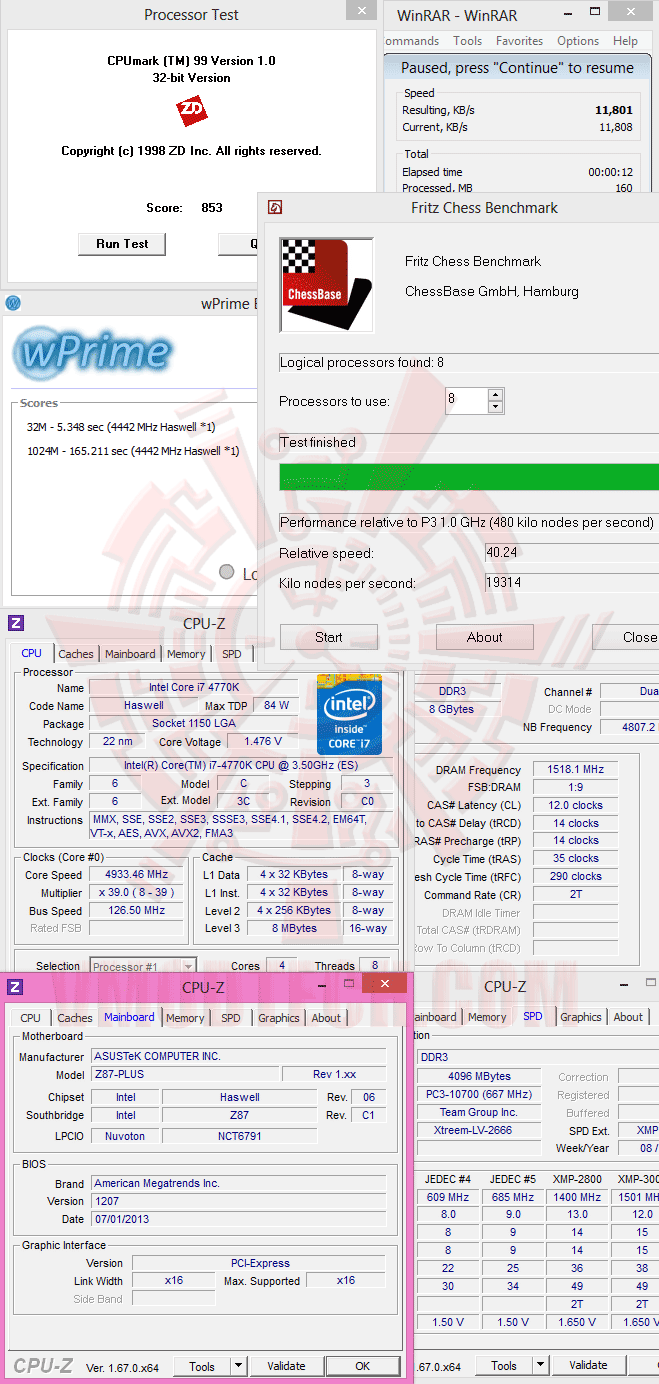The image size is (659, 1384).
Task: Close the Processor Test window
Action: pyautogui.click(x=361, y=11)
